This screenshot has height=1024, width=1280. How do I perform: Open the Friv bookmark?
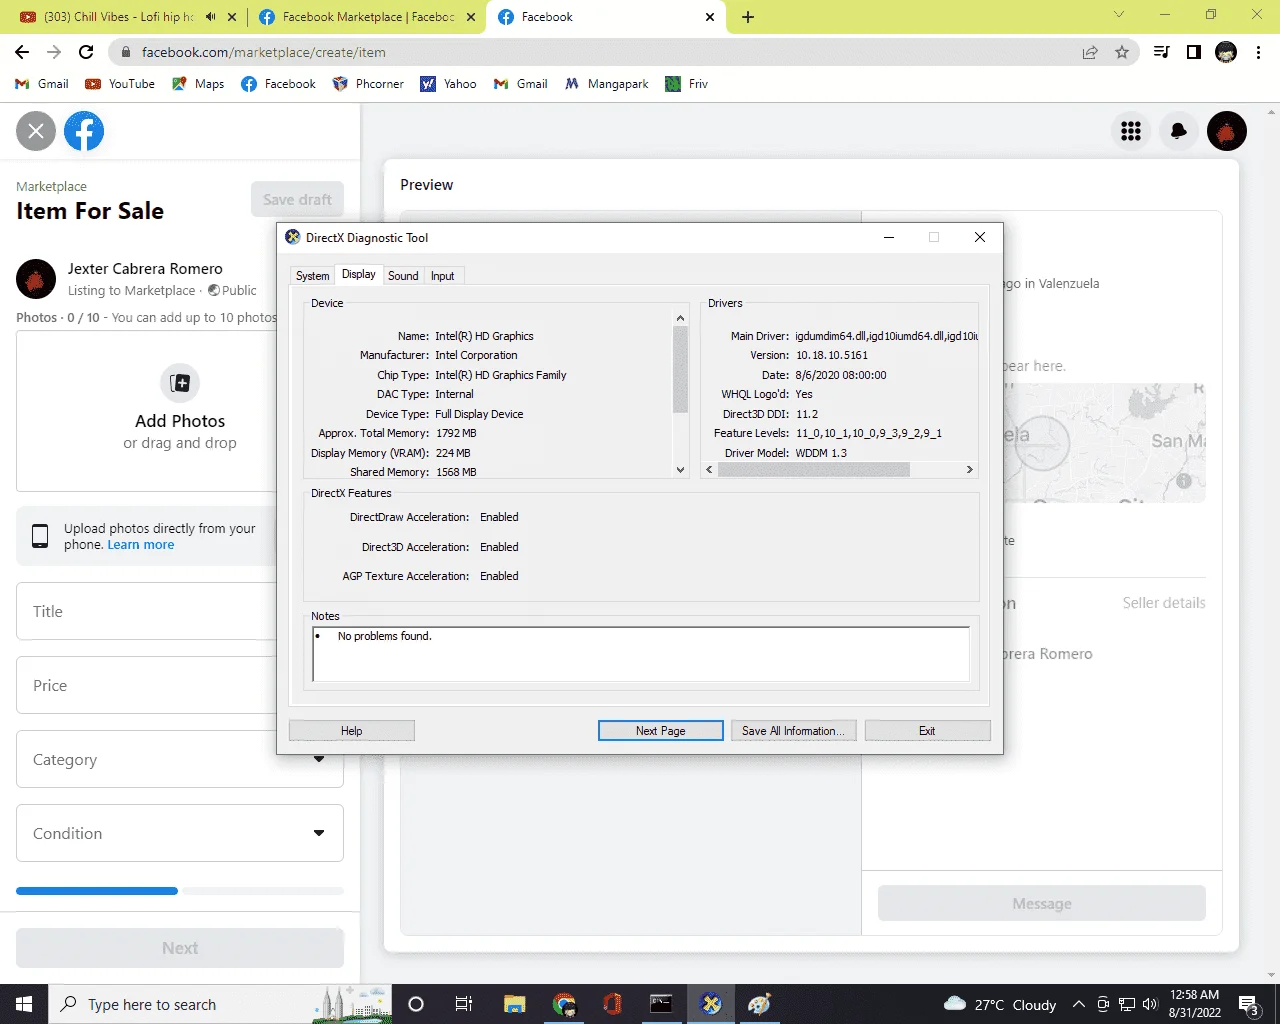[x=687, y=84]
